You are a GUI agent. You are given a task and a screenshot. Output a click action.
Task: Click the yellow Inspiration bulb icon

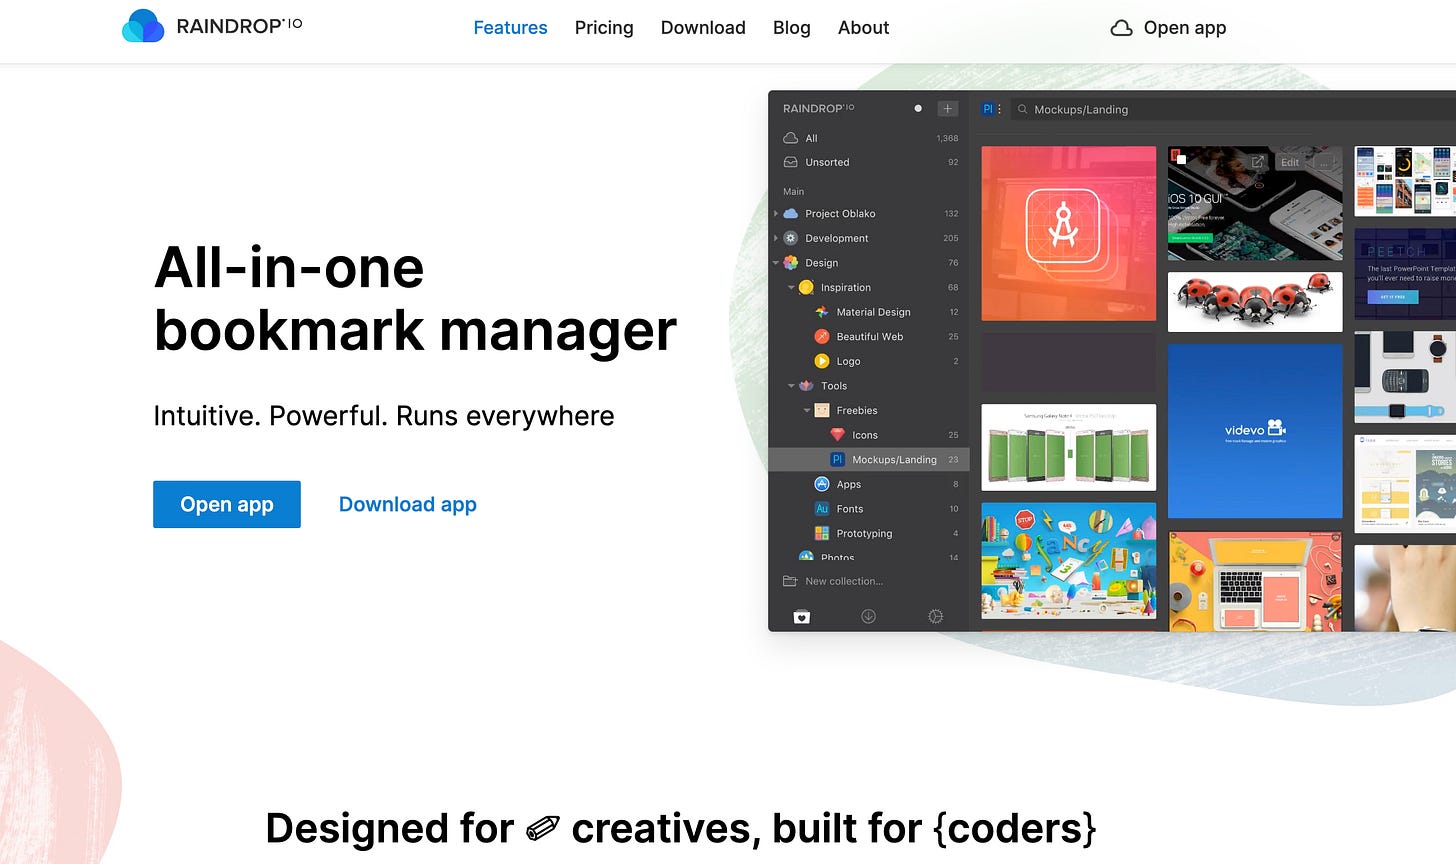pyautogui.click(x=806, y=287)
